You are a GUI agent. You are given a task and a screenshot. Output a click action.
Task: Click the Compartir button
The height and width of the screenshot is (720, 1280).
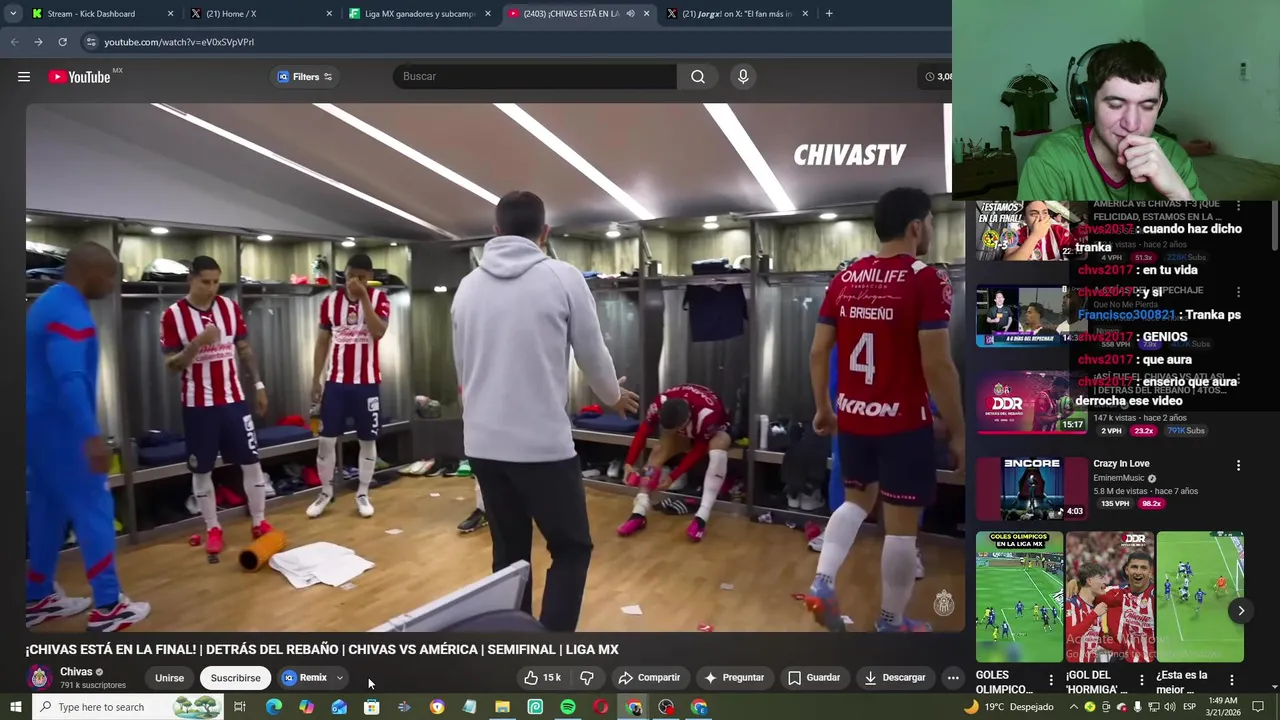coord(649,678)
